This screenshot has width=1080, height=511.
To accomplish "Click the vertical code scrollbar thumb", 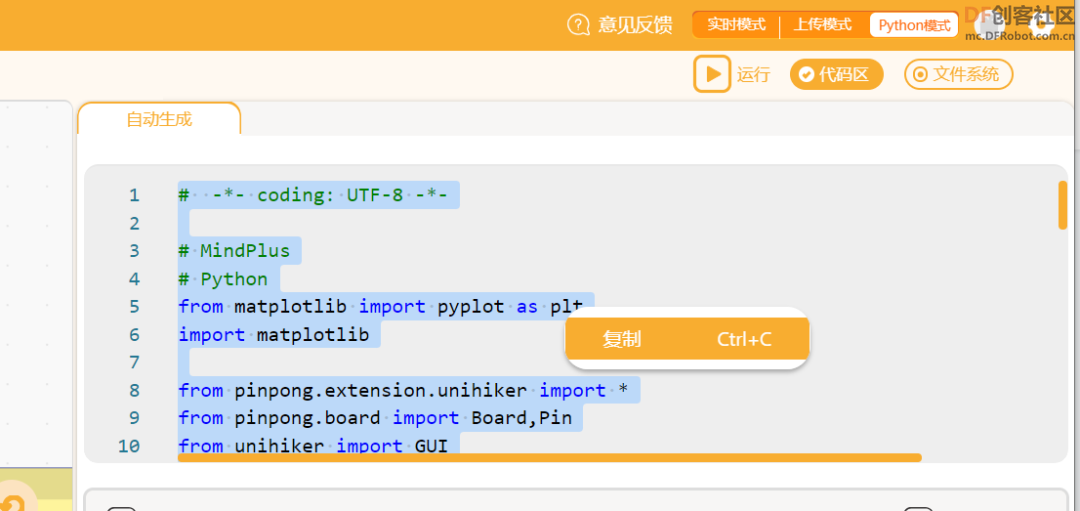I will coord(1063,205).
